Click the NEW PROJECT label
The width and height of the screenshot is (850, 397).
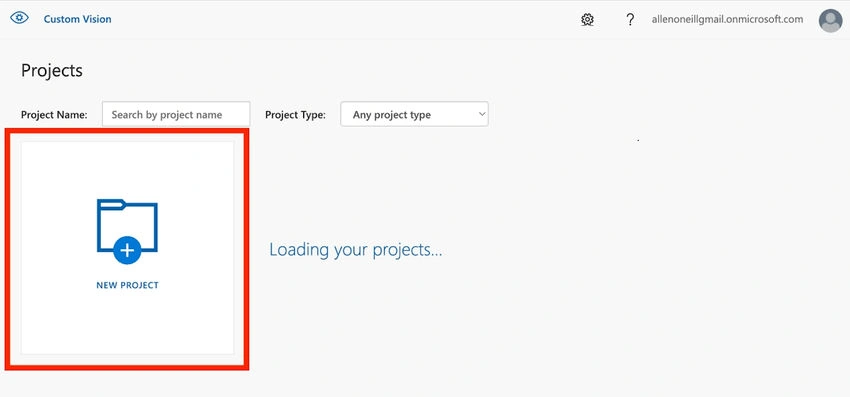127,285
